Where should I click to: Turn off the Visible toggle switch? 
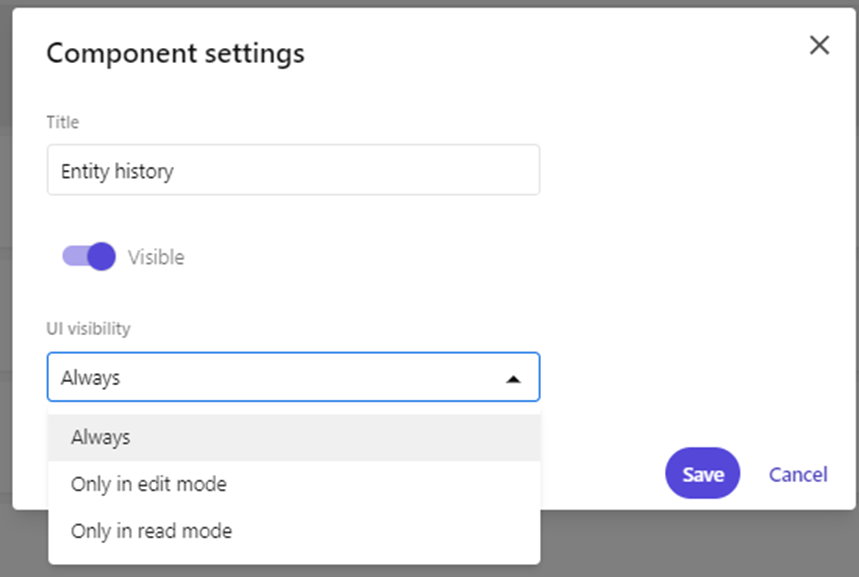pyautogui.click(x=89, y=257)
